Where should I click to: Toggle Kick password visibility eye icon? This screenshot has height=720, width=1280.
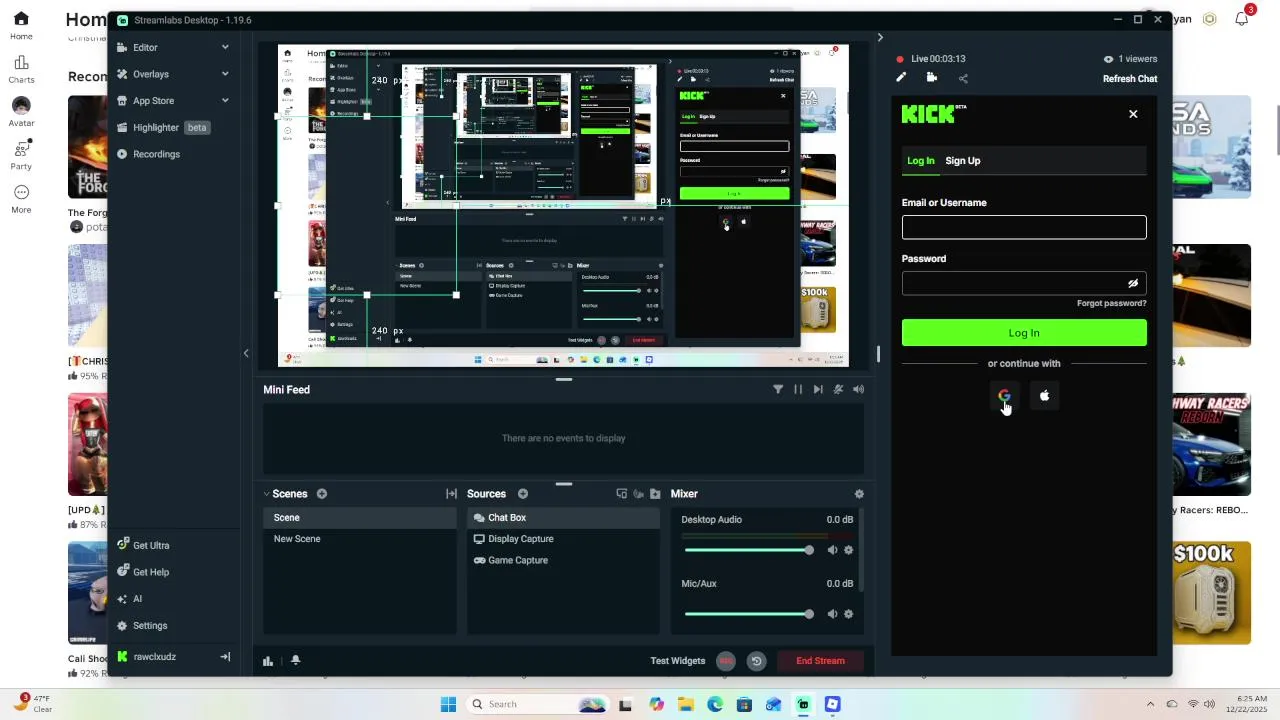[x=1133, y=284]
